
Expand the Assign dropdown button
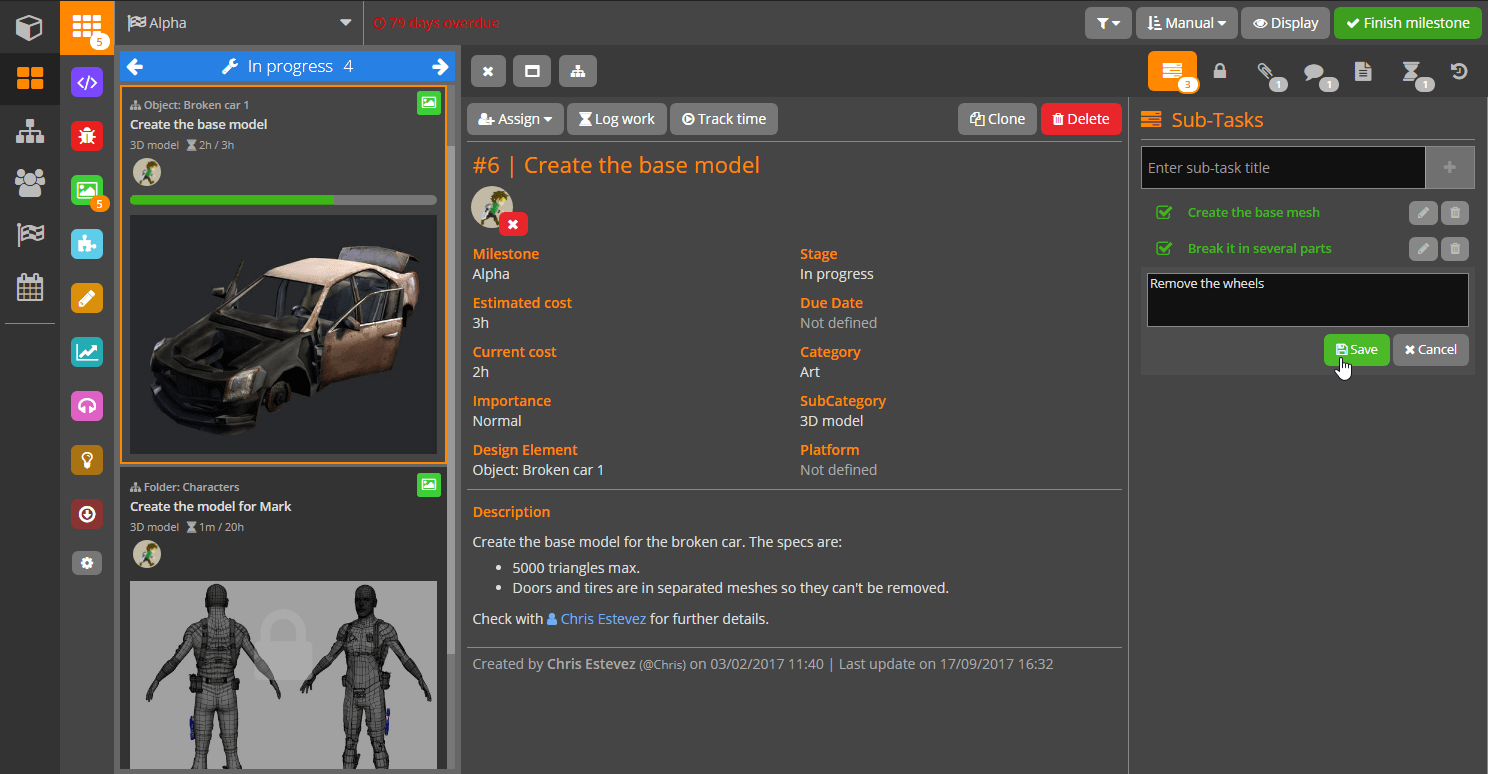[x=515, y=119]
